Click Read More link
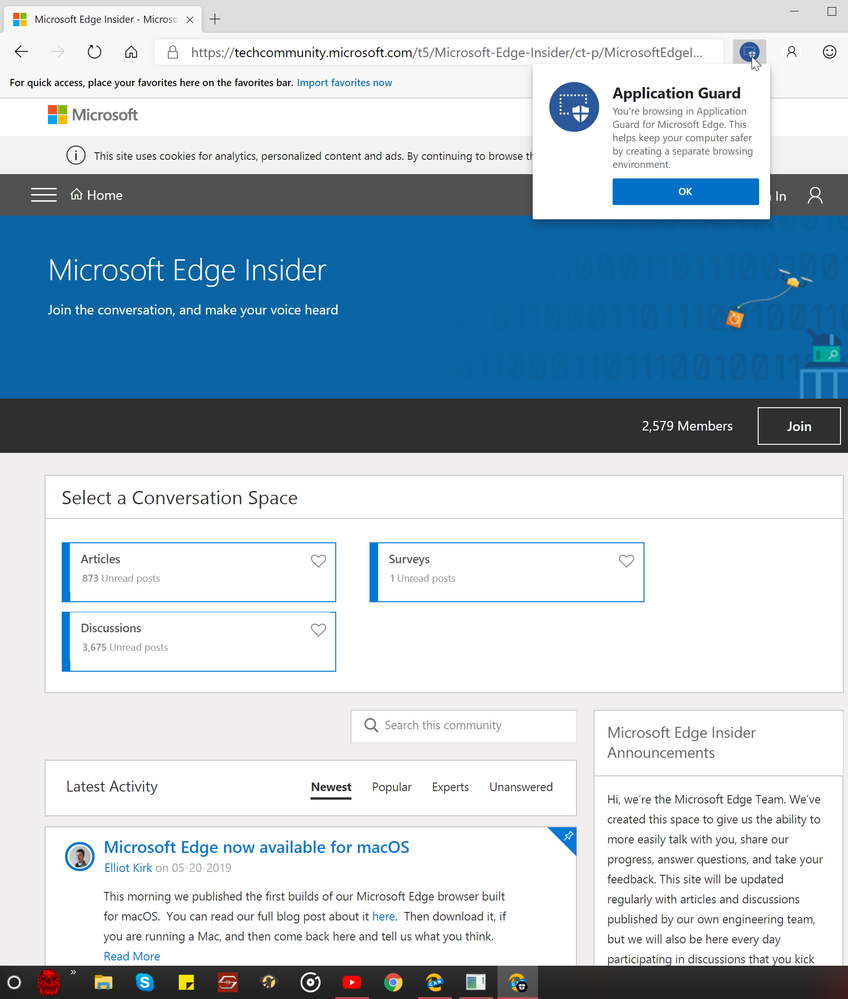Screen dimensions: 848x999 point(132,956)
